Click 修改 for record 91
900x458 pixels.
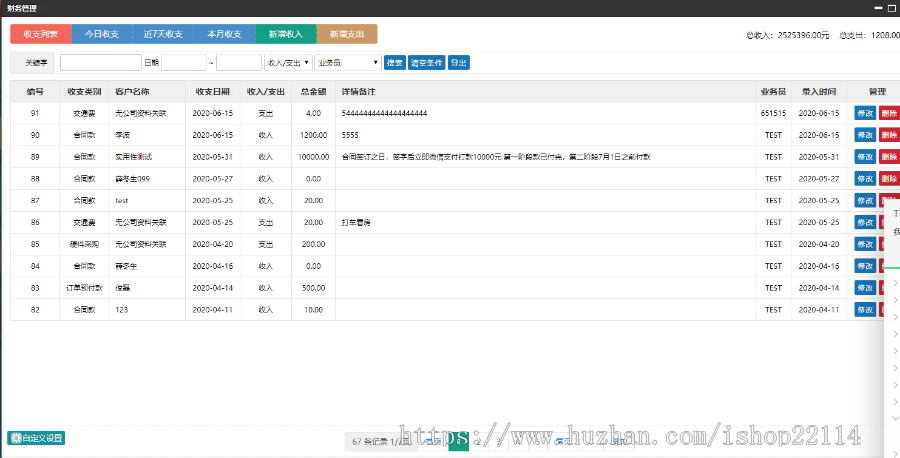click(865, 114)
